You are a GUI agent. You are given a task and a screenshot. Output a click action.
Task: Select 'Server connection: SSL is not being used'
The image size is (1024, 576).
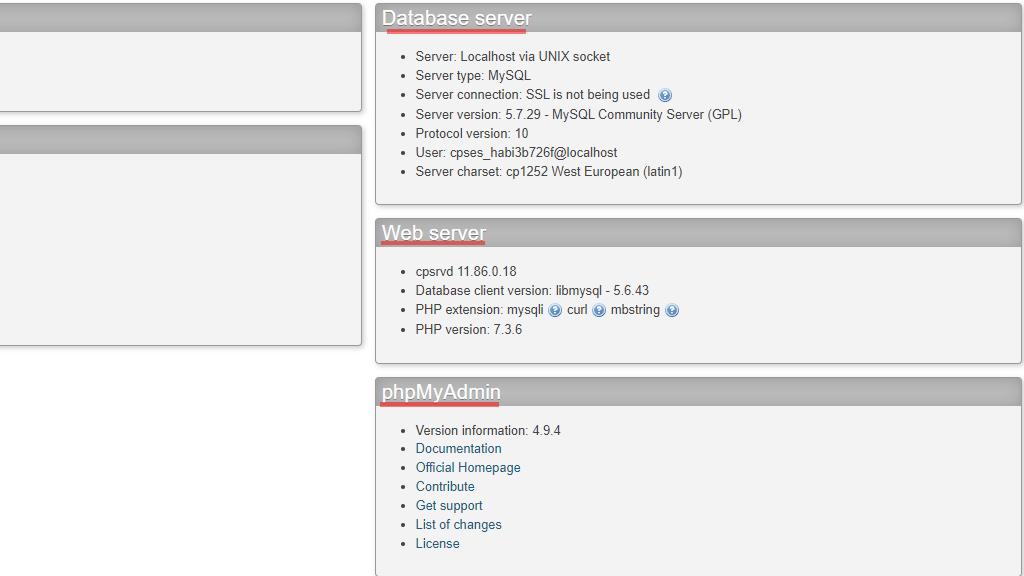(x=533, y=95)
